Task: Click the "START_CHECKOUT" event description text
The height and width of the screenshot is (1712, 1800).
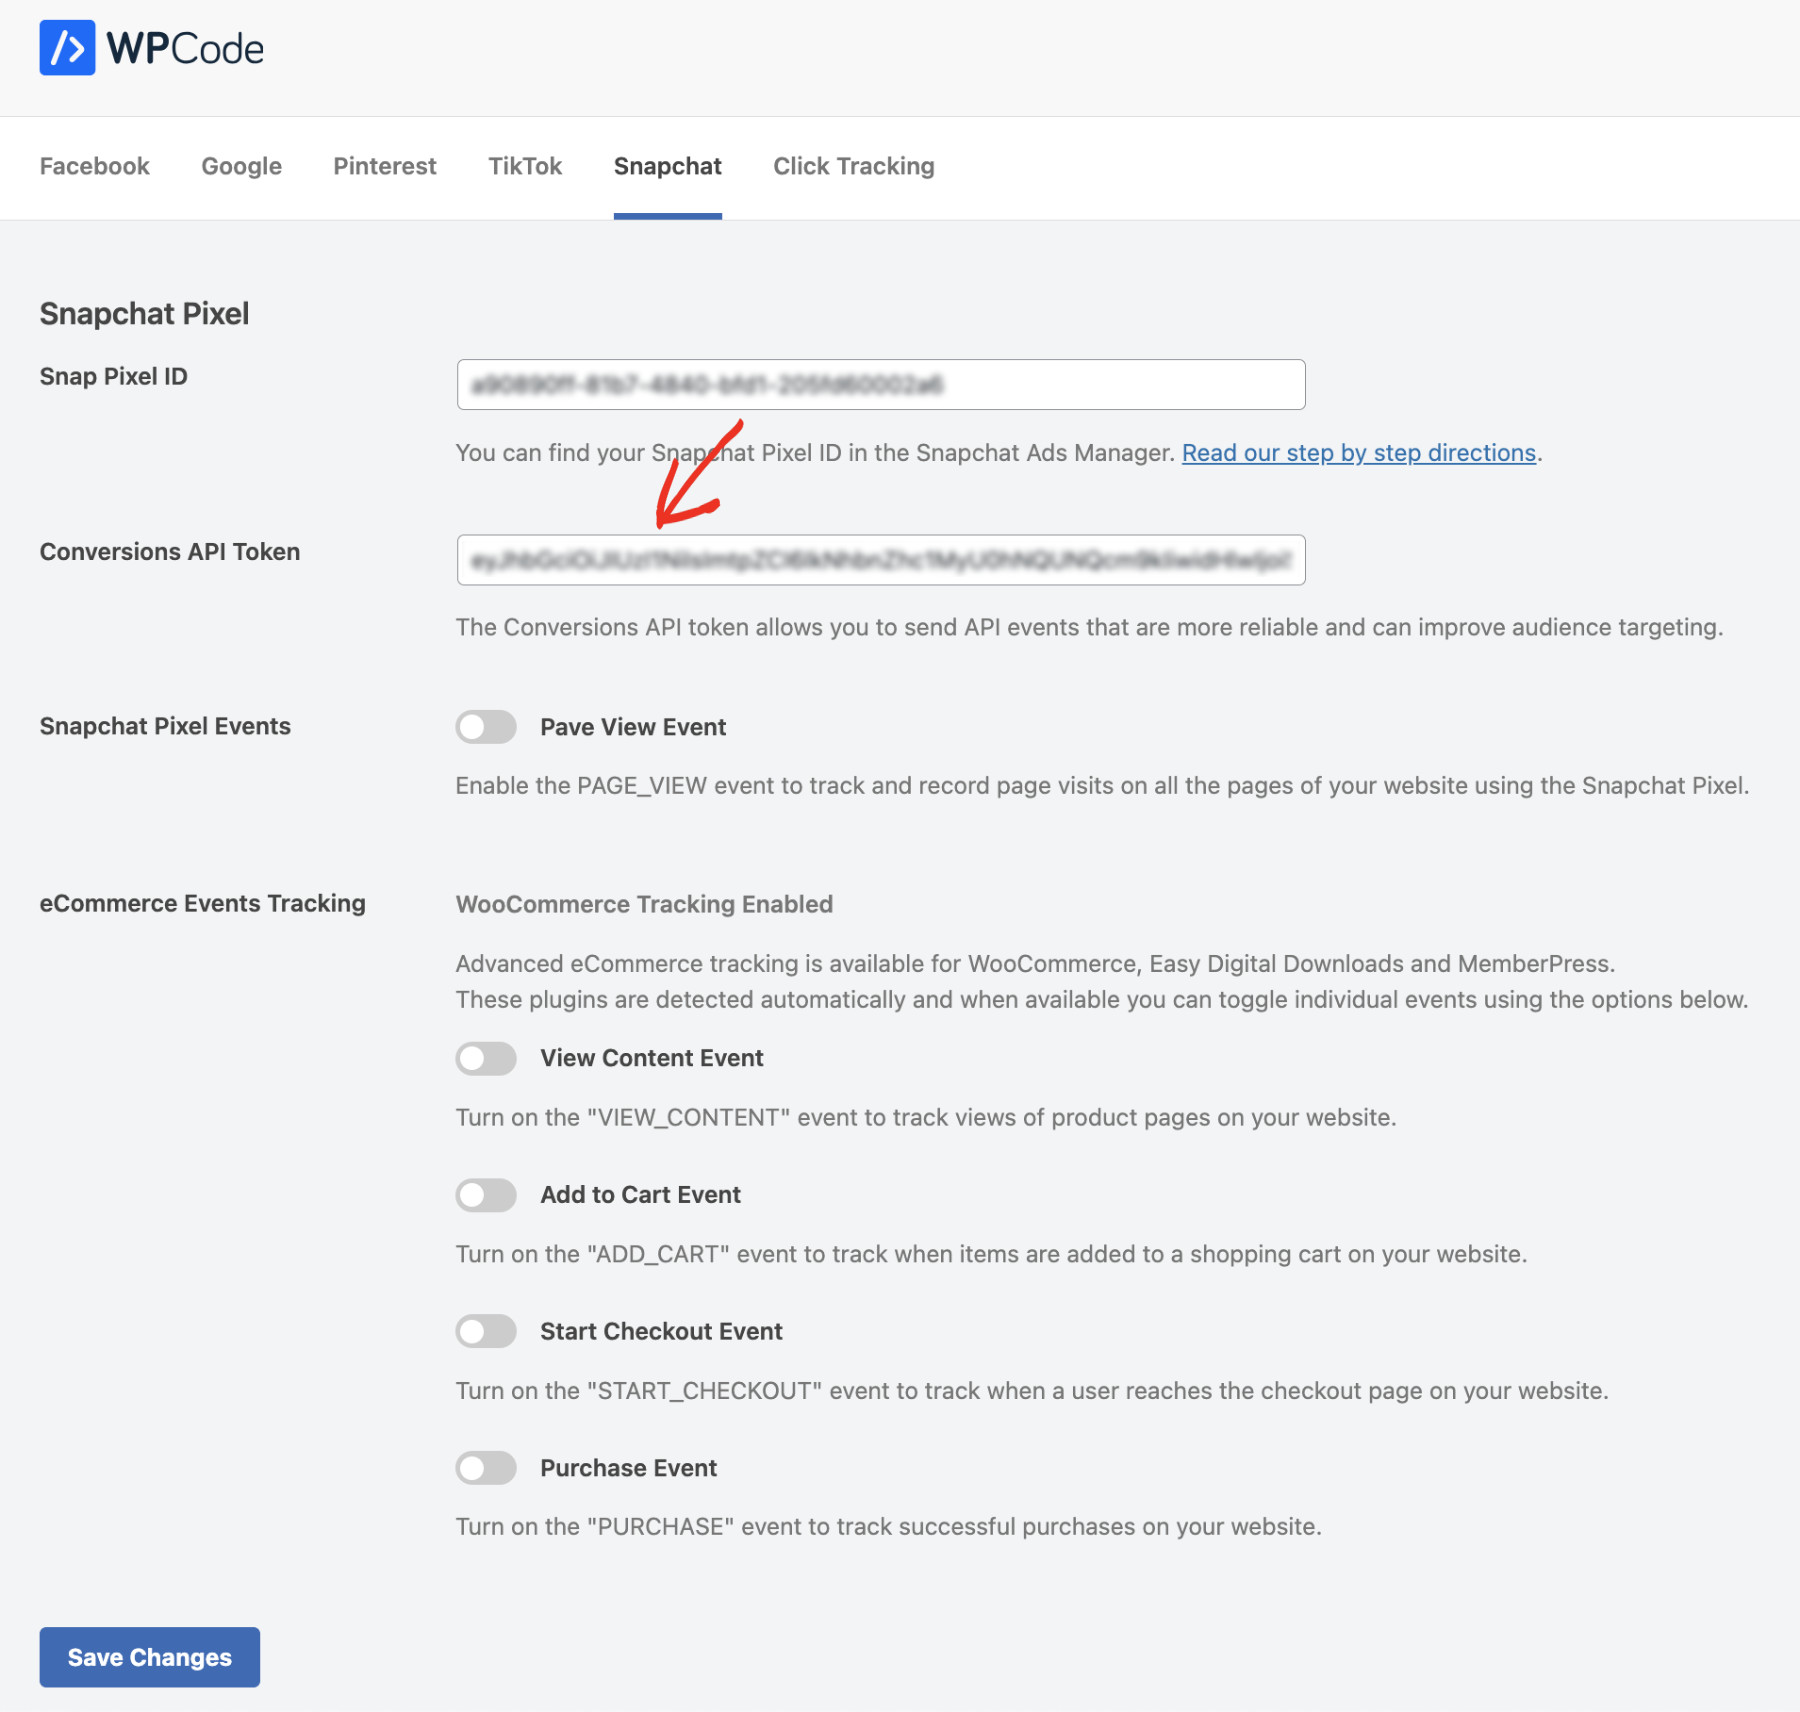Action: pos(1032,1391)
